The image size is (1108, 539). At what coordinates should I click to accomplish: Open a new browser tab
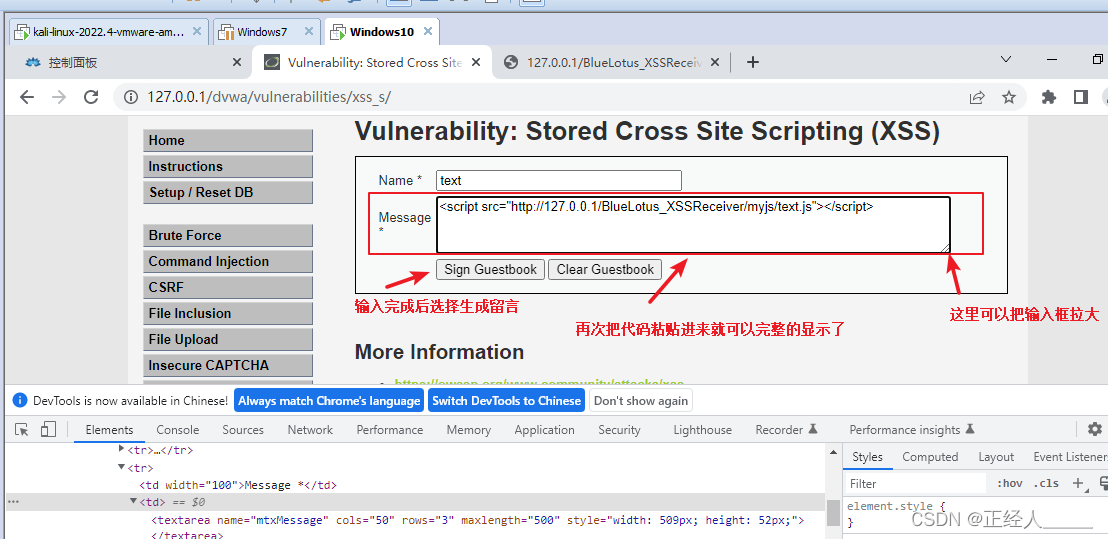click(x=753, y=62)
